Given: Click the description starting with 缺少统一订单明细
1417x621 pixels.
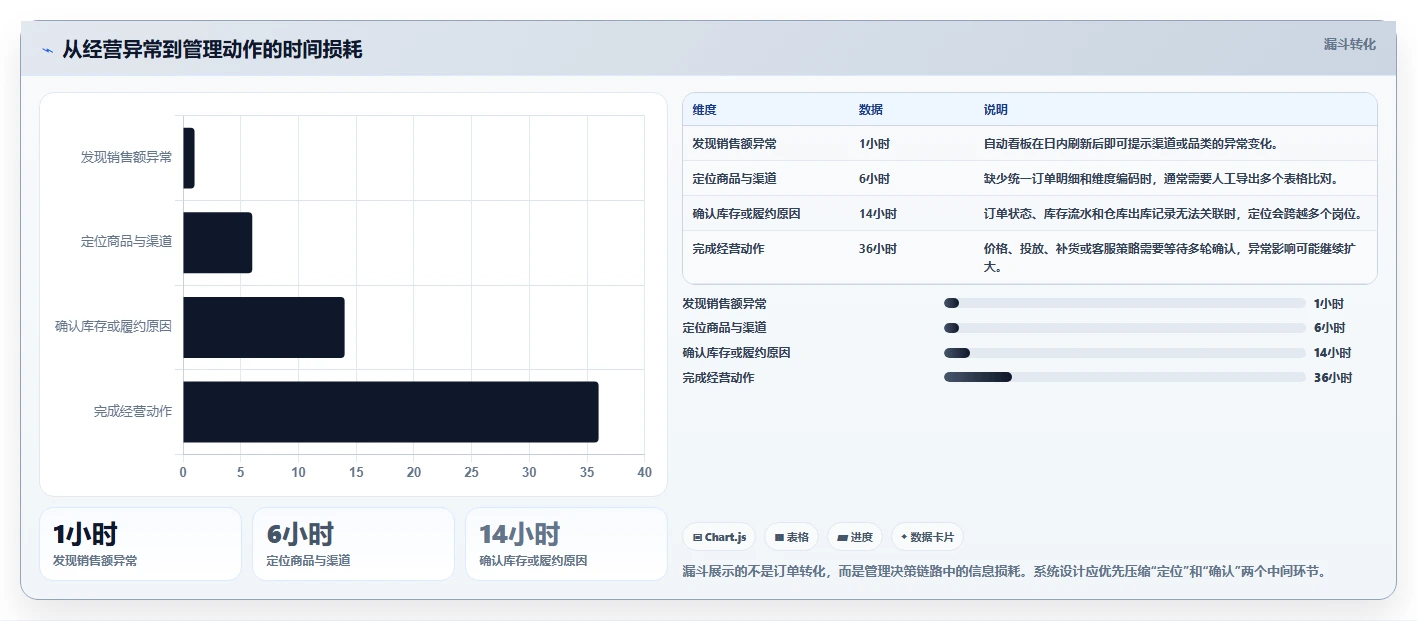Looking at the screenshot, I should point(1161,179).
